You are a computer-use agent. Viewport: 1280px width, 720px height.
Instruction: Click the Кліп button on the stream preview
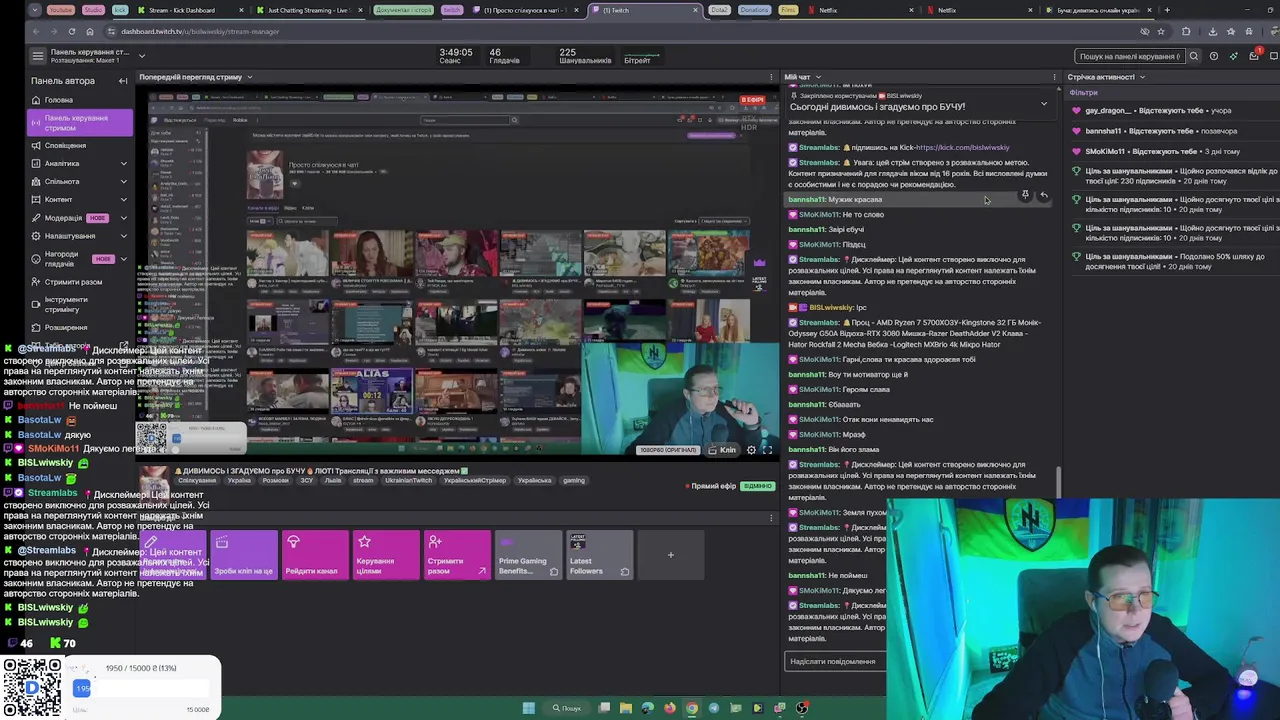(723, 450)
